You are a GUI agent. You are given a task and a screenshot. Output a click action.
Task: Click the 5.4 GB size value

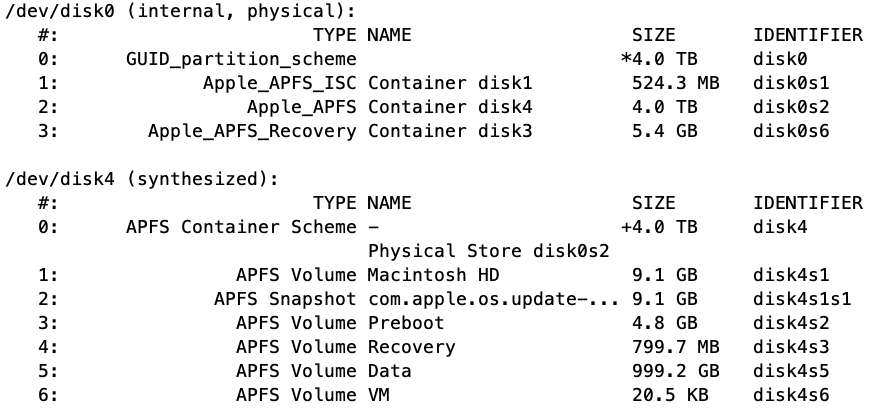tap(664, 131)
